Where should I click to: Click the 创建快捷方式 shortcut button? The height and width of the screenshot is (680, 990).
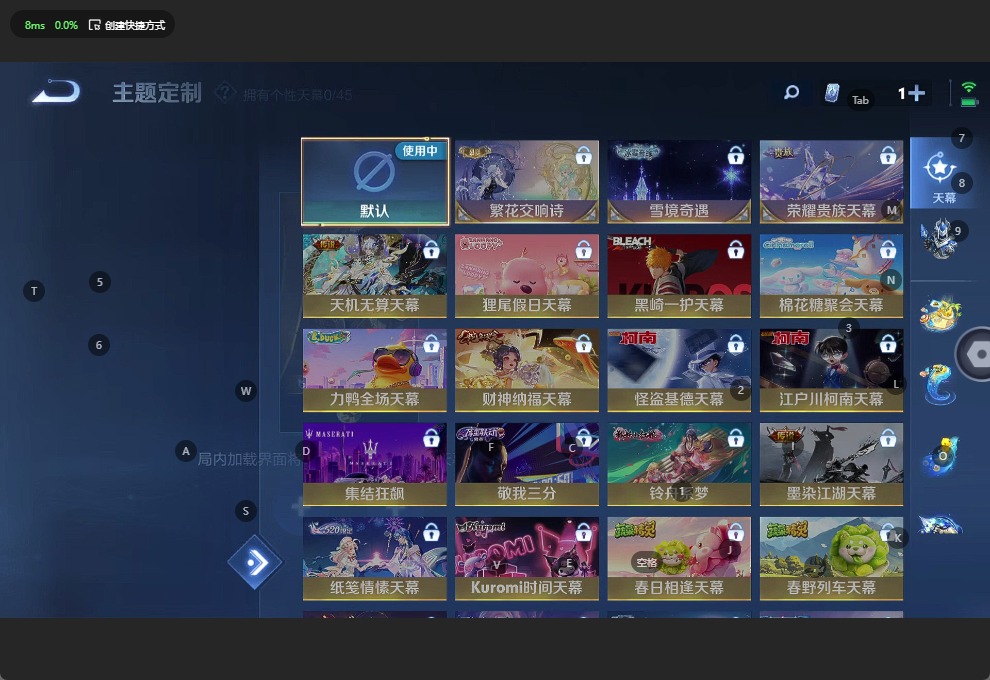point(127,25)
